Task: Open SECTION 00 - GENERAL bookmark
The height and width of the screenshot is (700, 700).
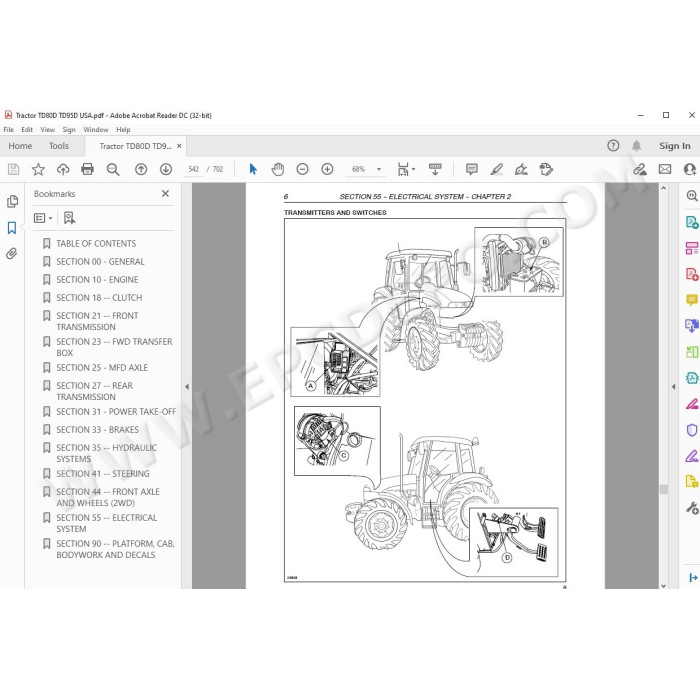Action: click(x=100, y=262)
